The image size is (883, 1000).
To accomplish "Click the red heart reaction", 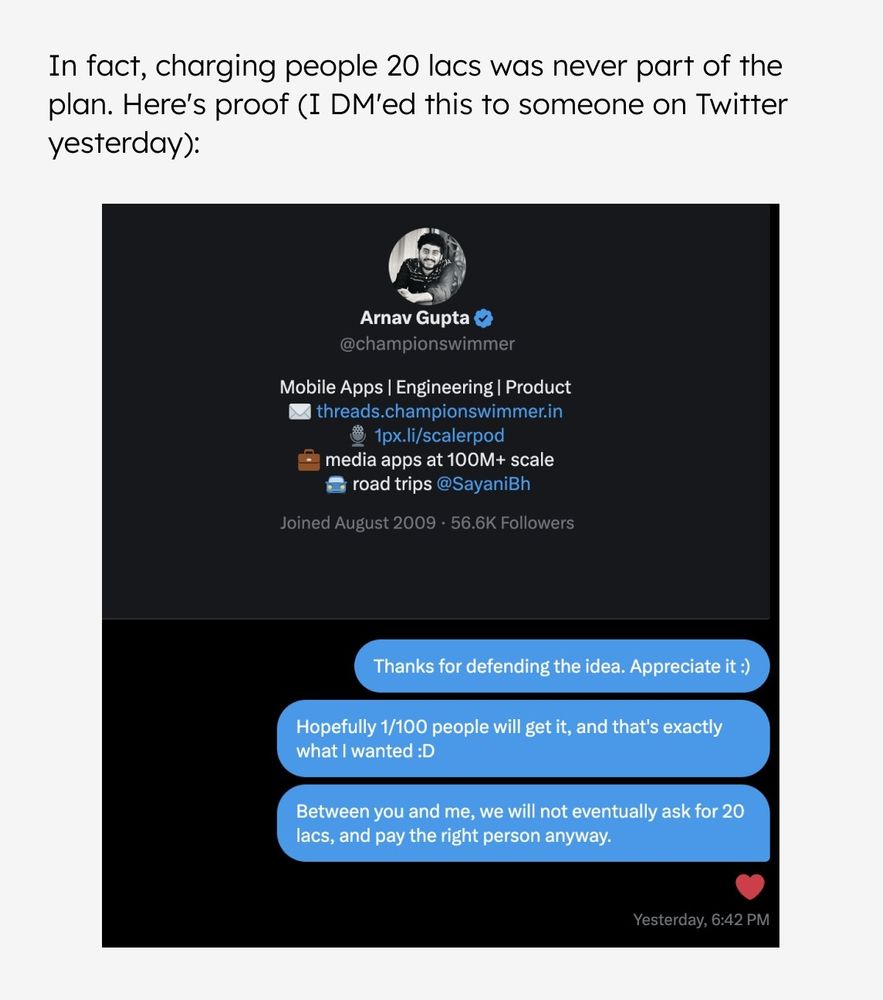I will point(750,886).
